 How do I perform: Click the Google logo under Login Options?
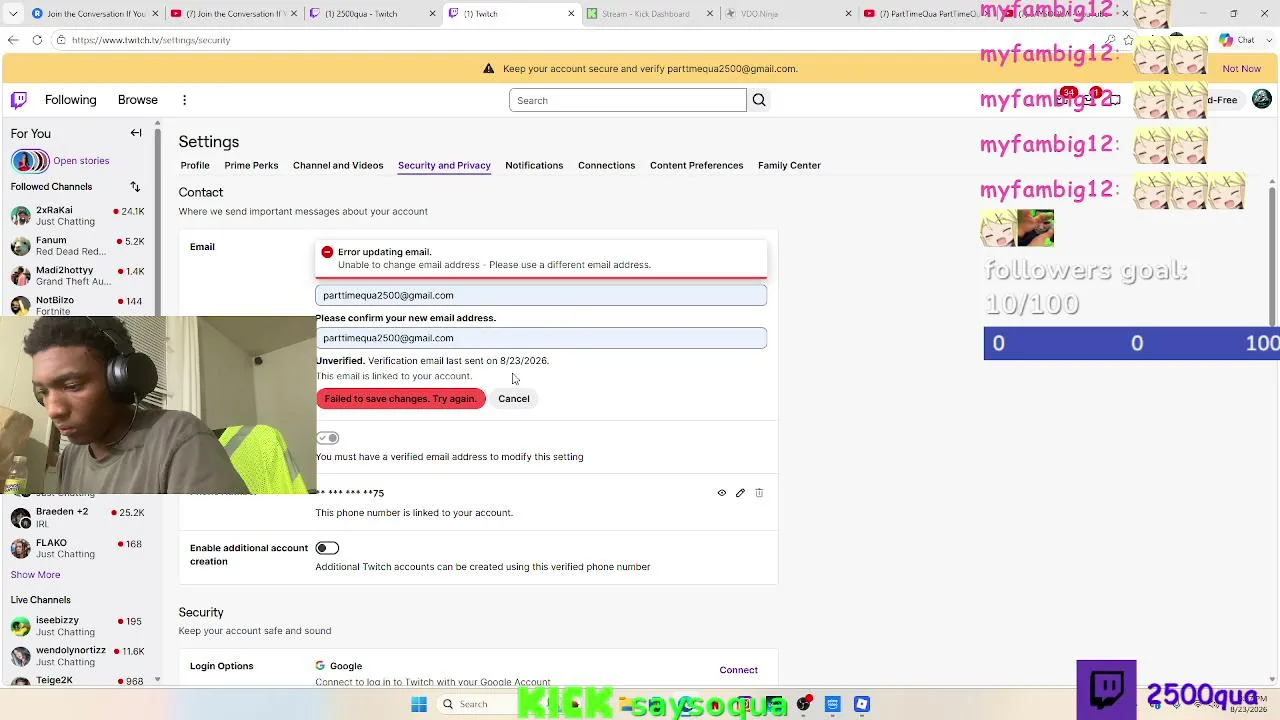pyautogui.click(x=320, y=666)
